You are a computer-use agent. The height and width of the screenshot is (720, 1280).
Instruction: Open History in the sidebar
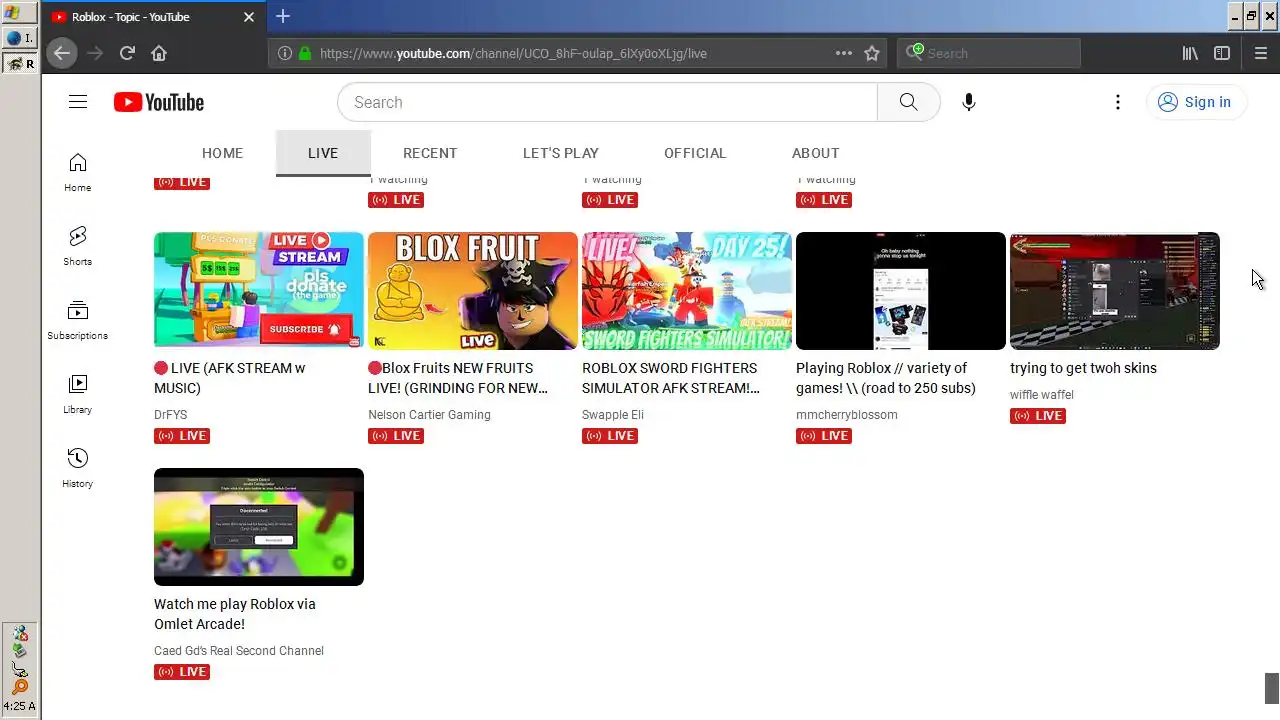point(78,468)
